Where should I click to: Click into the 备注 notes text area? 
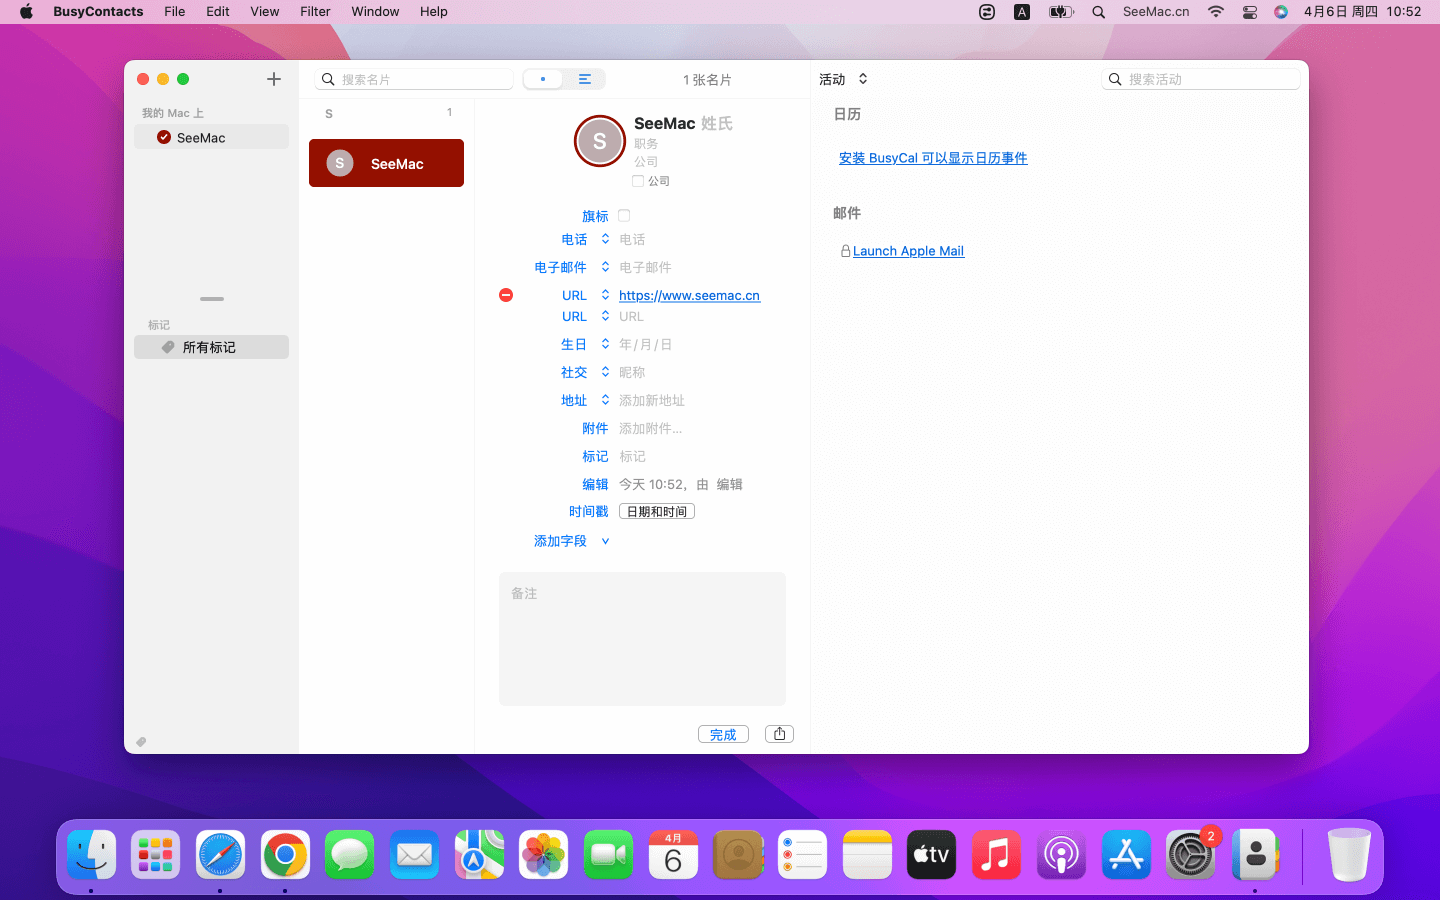(642, 640)
